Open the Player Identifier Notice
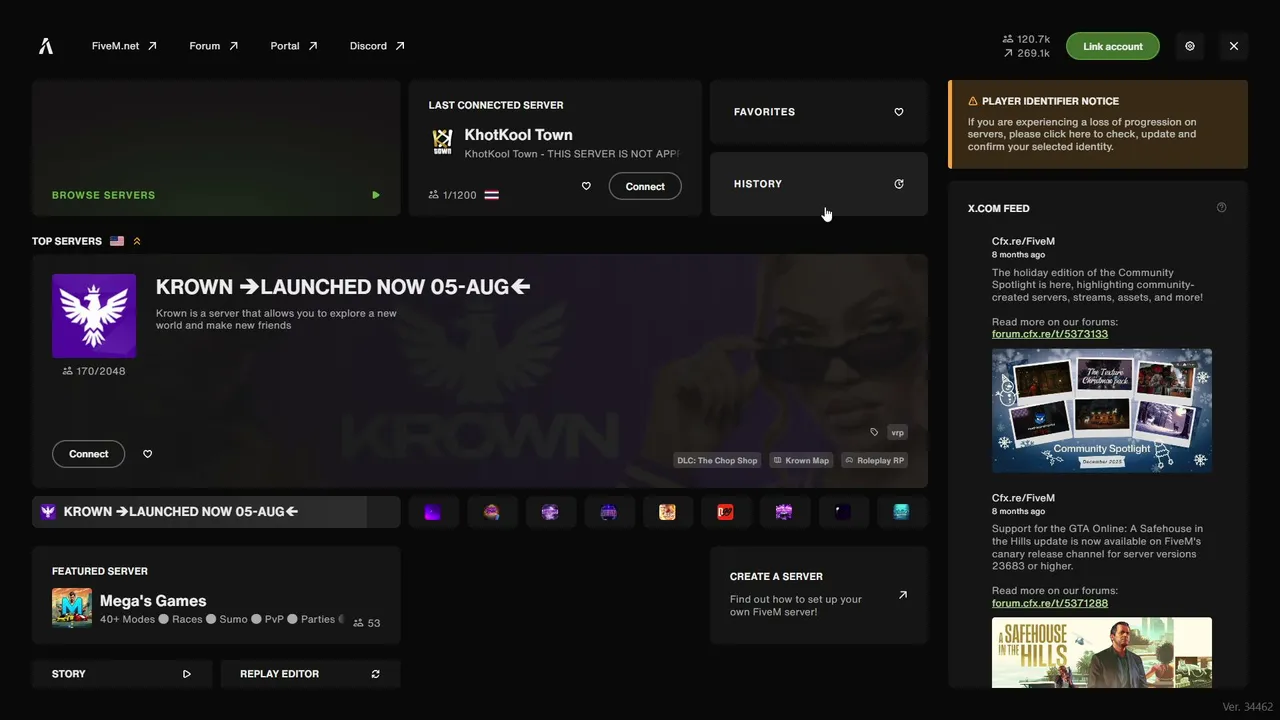1280x720 pixels. (x=1098, y=124)
